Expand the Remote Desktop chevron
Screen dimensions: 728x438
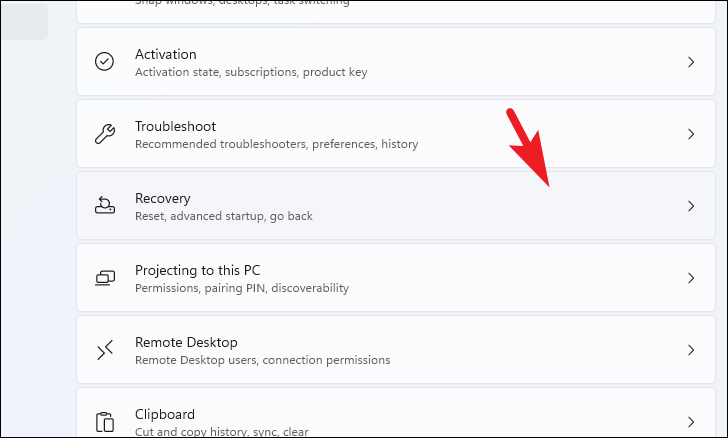pos(691,350)
